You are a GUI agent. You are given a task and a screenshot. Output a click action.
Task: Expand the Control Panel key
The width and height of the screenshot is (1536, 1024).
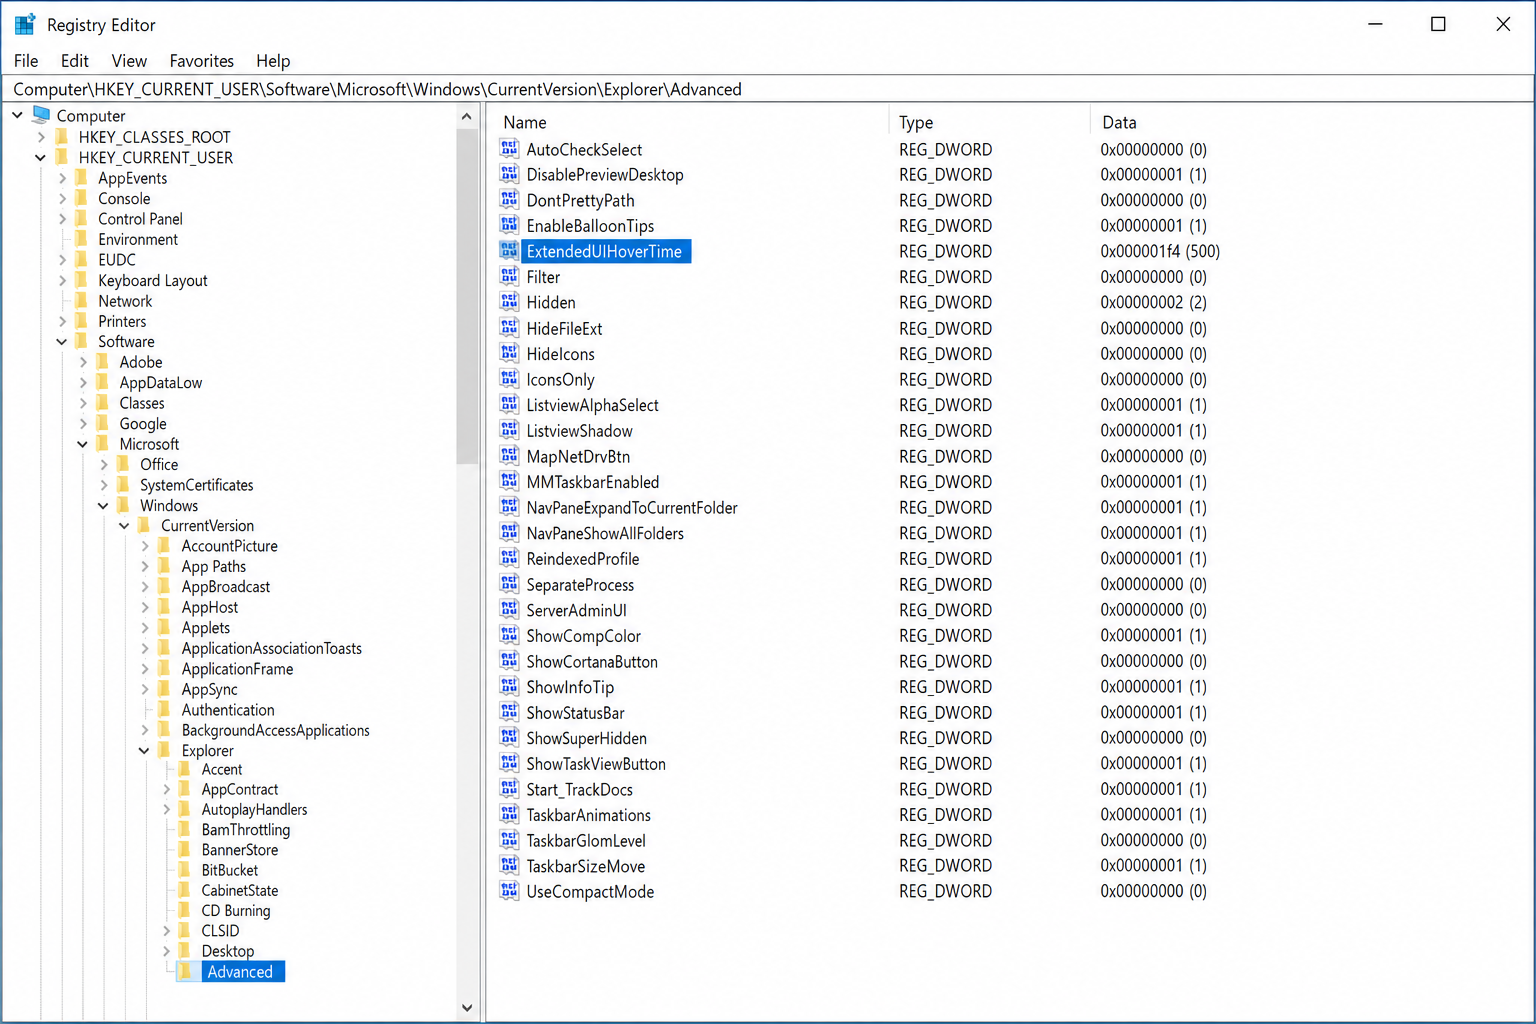point(63,219)
